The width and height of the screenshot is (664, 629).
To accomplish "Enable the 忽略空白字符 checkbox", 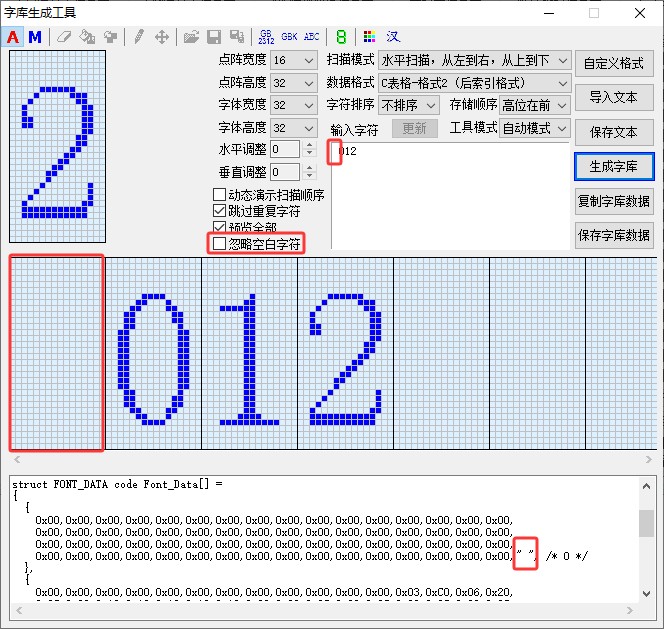I will pyautogui.click(x=220, y=244).
